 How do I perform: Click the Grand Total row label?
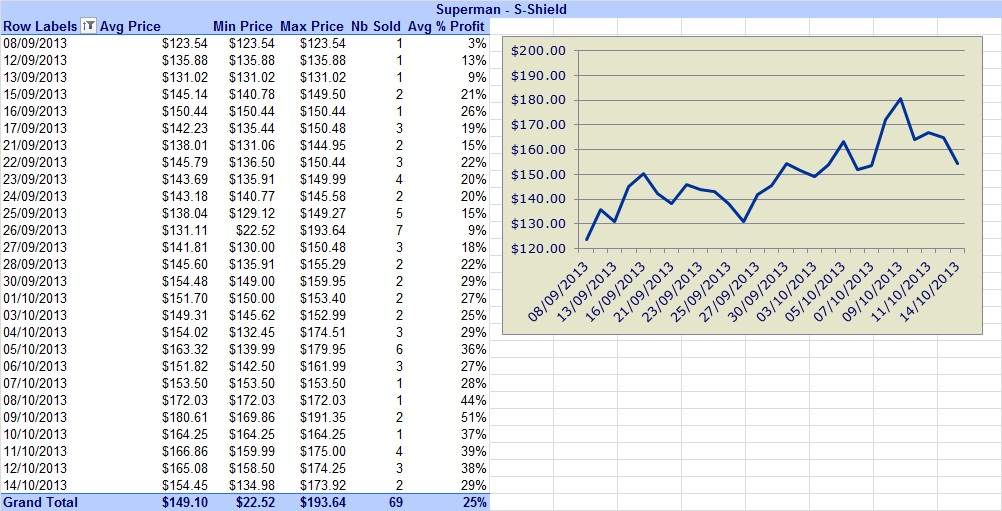(40, 502)
